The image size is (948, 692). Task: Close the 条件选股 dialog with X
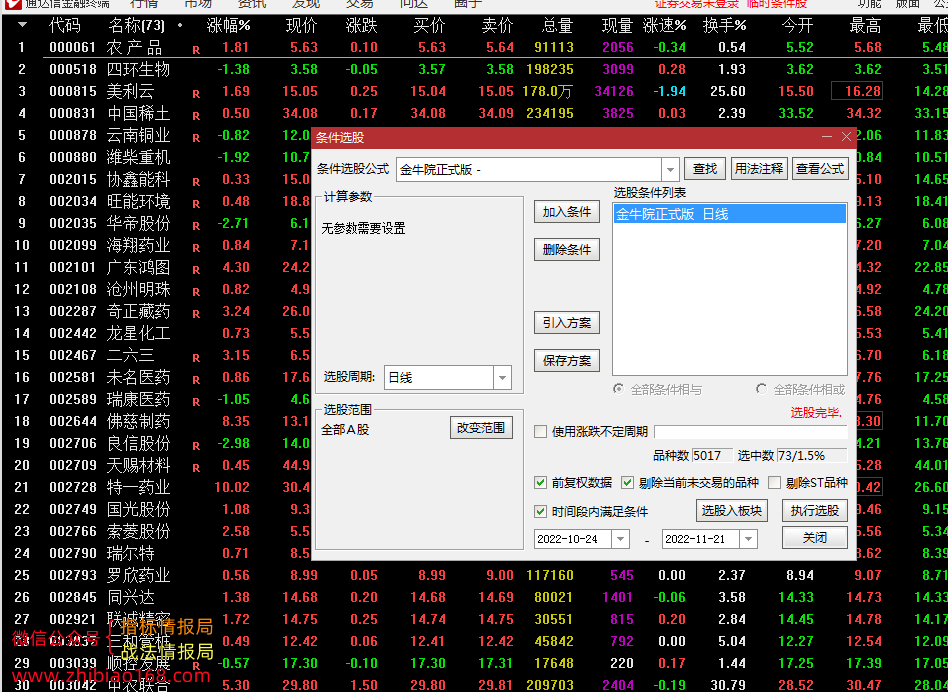846,137
